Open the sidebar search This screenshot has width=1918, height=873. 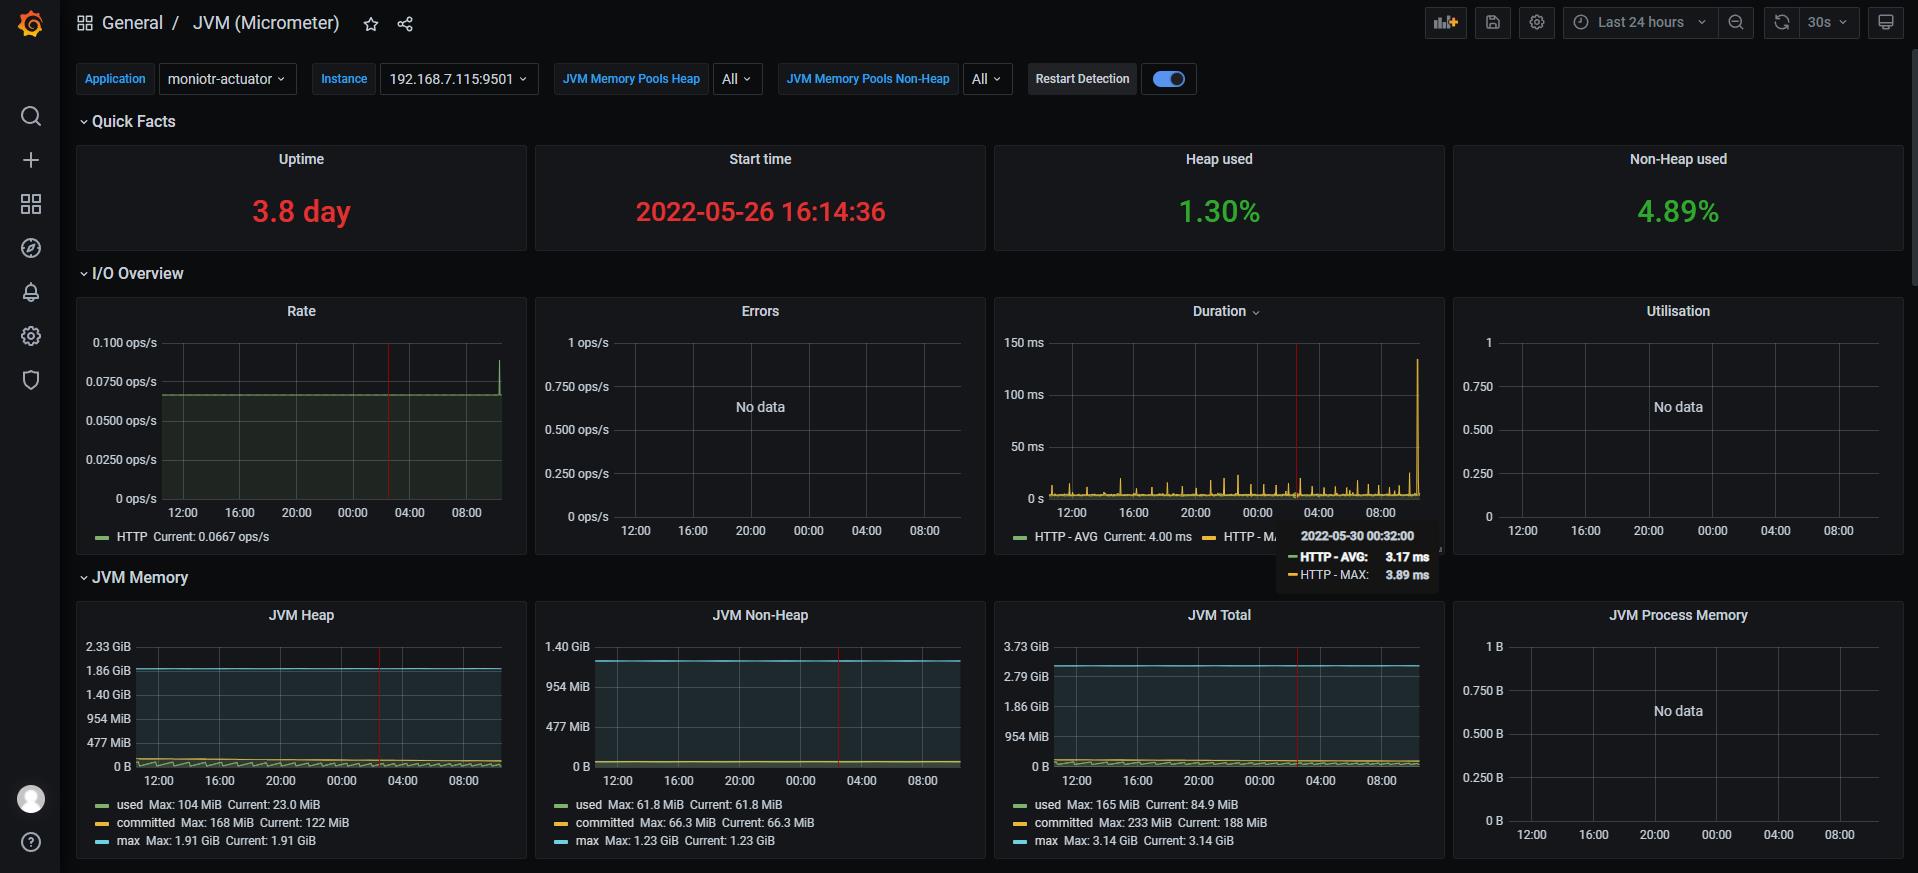31,116
